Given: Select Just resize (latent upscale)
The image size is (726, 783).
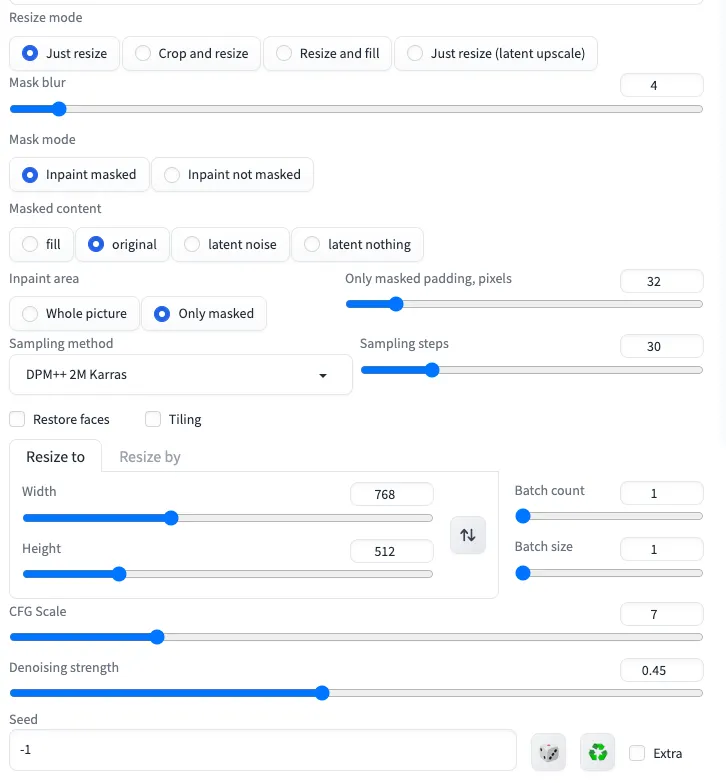Looking at the screenshot, I should coord(496,53).
